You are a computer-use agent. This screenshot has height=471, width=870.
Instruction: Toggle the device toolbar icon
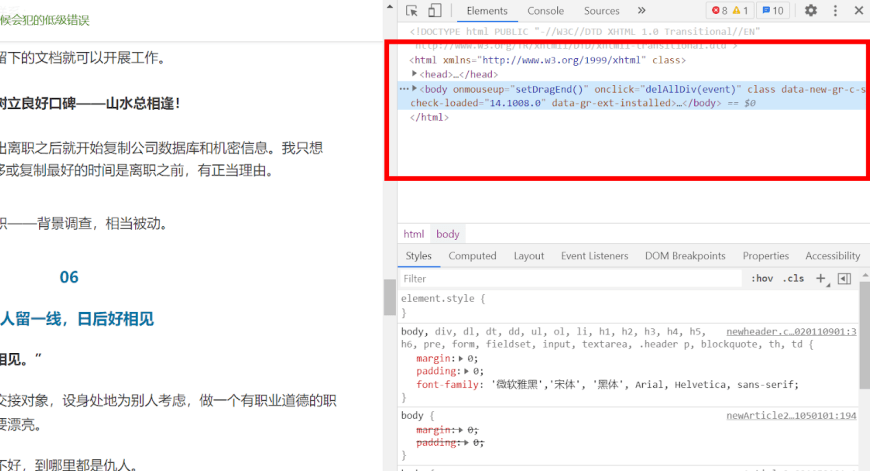click(435, 11)
